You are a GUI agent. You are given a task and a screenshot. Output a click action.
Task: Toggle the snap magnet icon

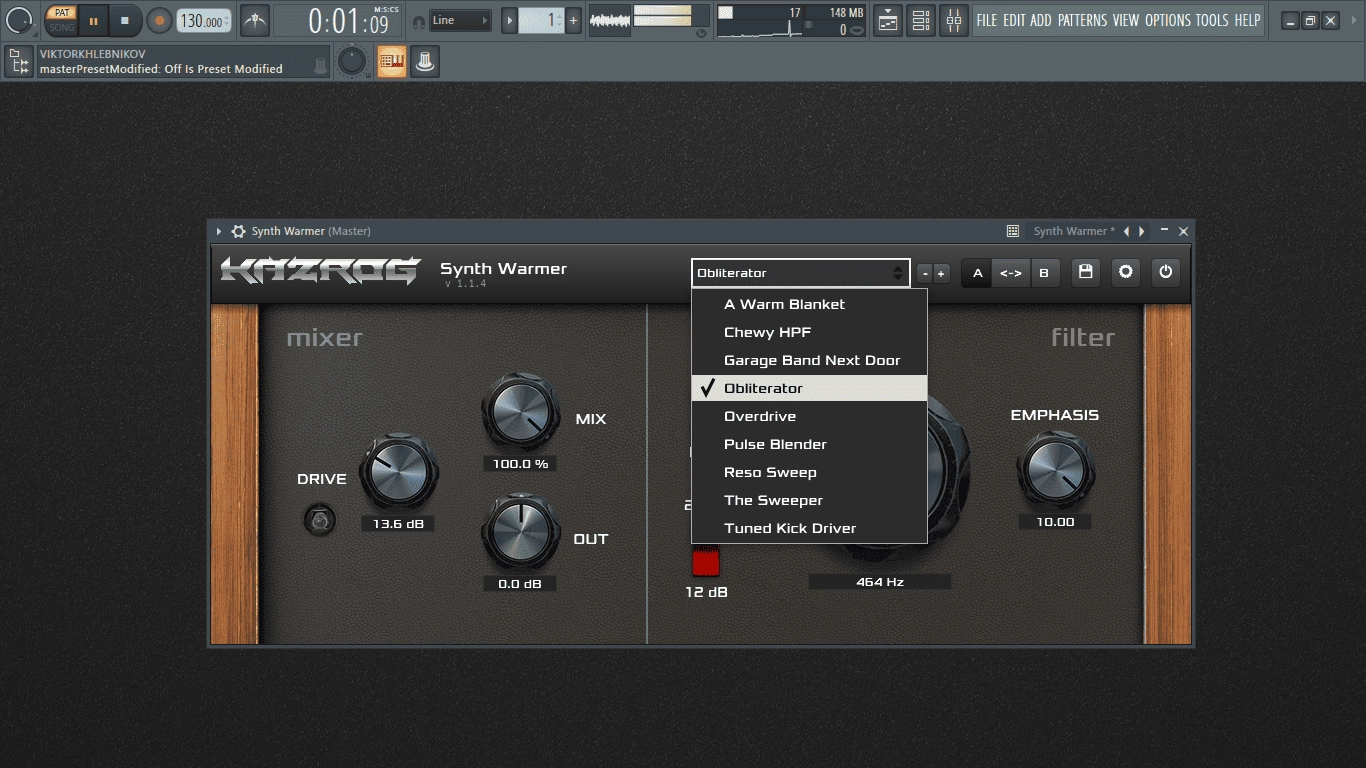(418, 21)
